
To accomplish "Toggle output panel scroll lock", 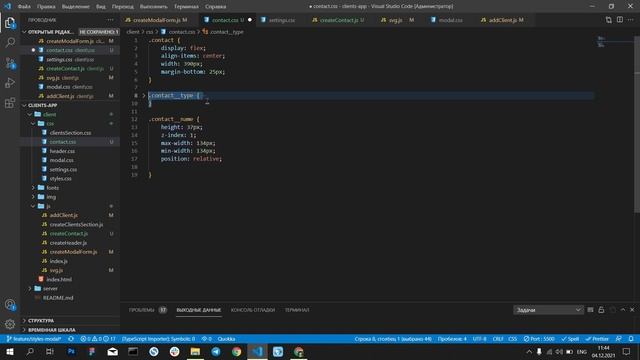I will (x=601, y=310).
